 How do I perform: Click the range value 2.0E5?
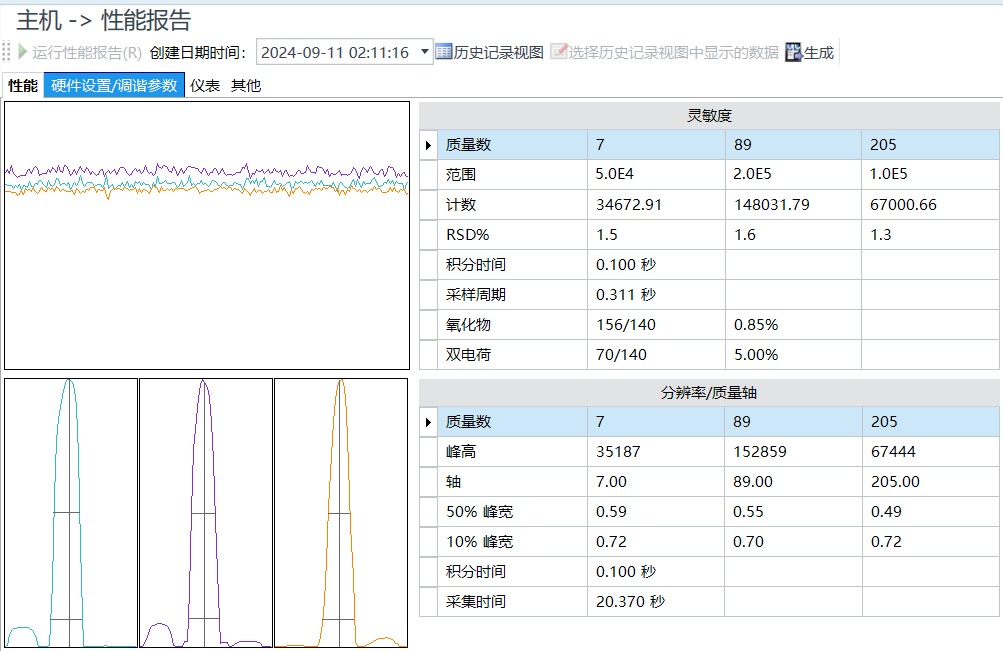pos(752,174)
